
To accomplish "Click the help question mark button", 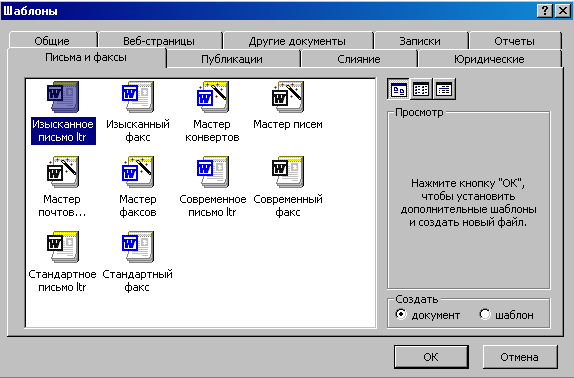I will (x=545, y=11).
